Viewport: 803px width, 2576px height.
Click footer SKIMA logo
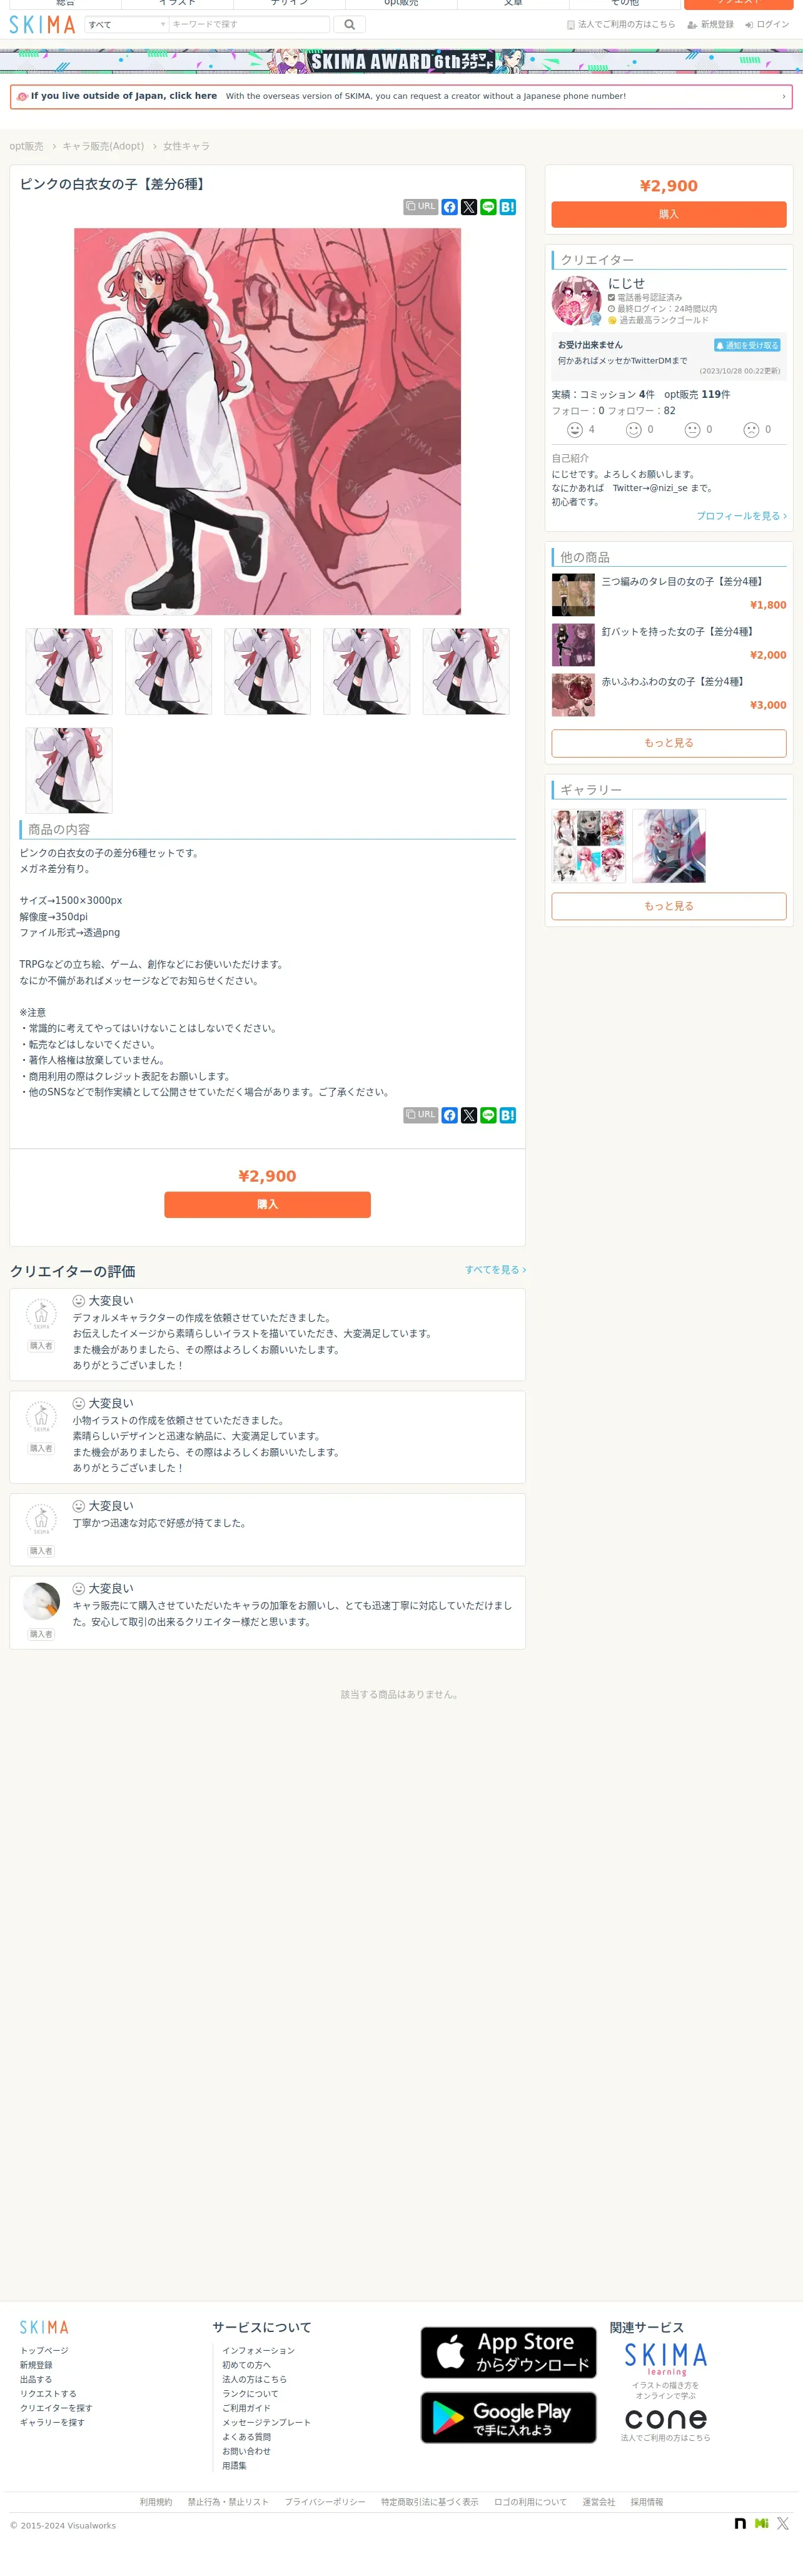[x=44, y=2328]
